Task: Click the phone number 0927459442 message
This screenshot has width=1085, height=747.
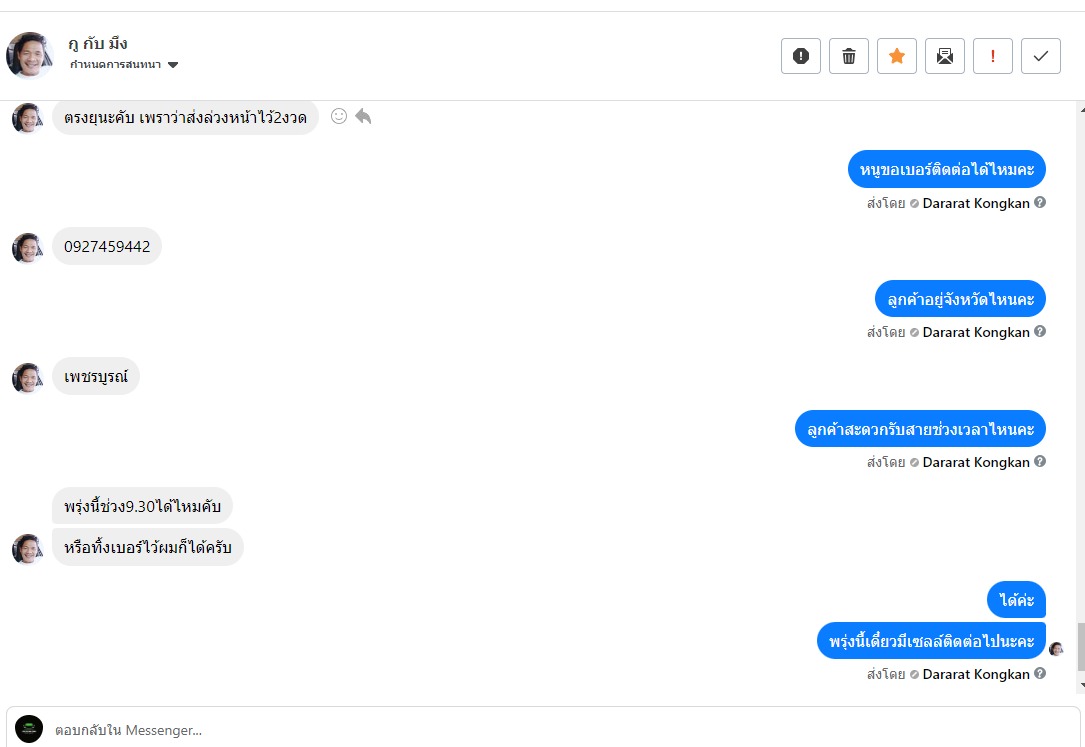Action: click(107, 247)
